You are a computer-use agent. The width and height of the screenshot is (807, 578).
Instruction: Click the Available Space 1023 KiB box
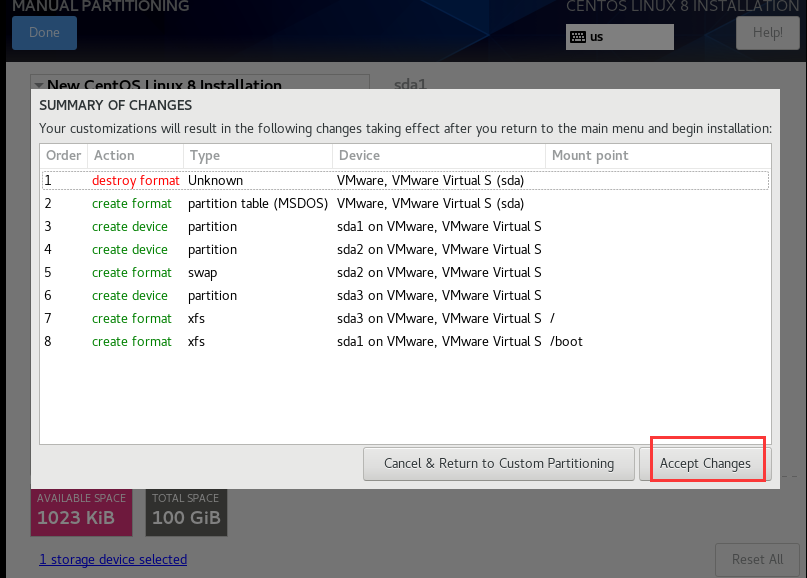pos(81,512)
